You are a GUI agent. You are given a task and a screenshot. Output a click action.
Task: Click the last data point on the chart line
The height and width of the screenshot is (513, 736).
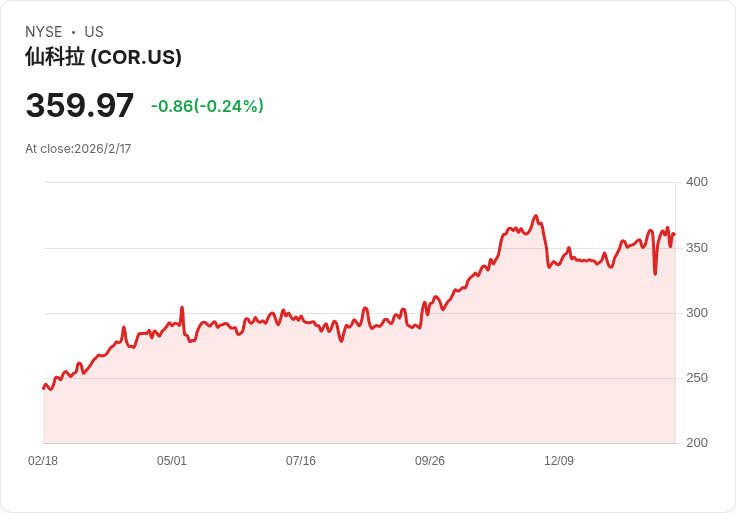pyautogui.click(x=675, y=234)
